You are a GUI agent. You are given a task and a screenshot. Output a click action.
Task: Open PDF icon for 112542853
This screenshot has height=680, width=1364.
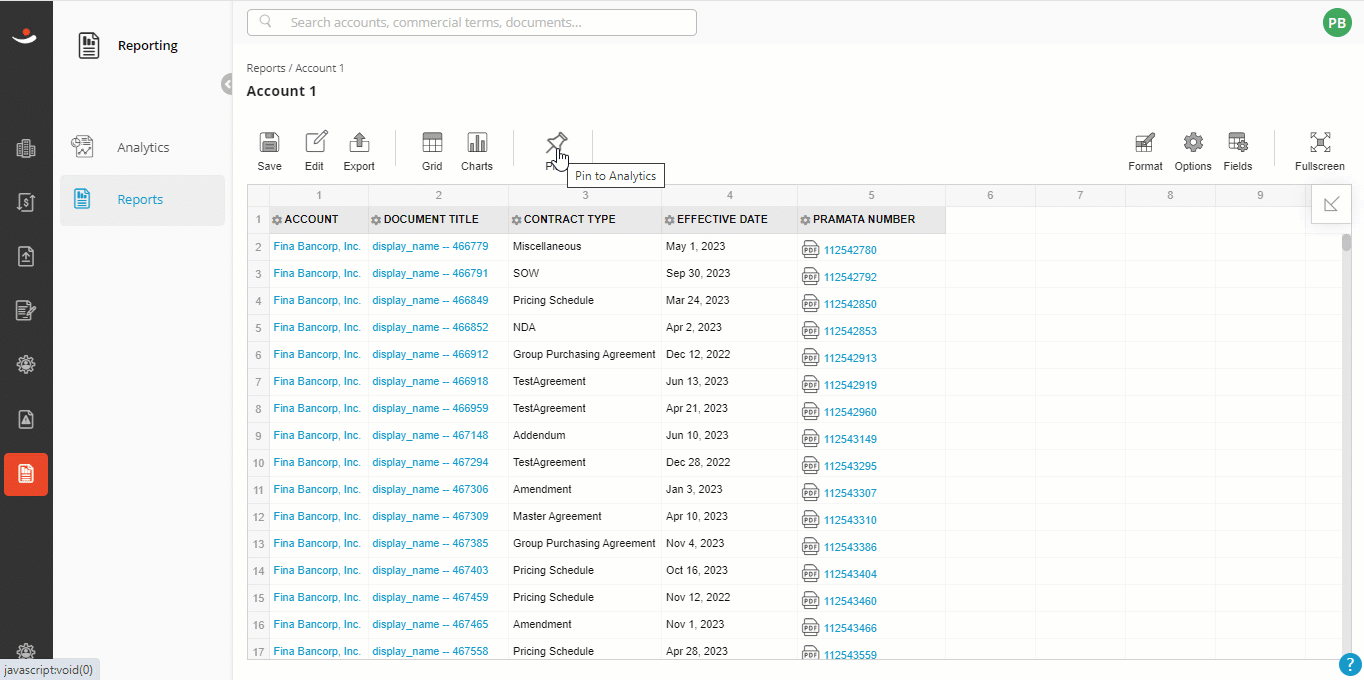[811, 330]
